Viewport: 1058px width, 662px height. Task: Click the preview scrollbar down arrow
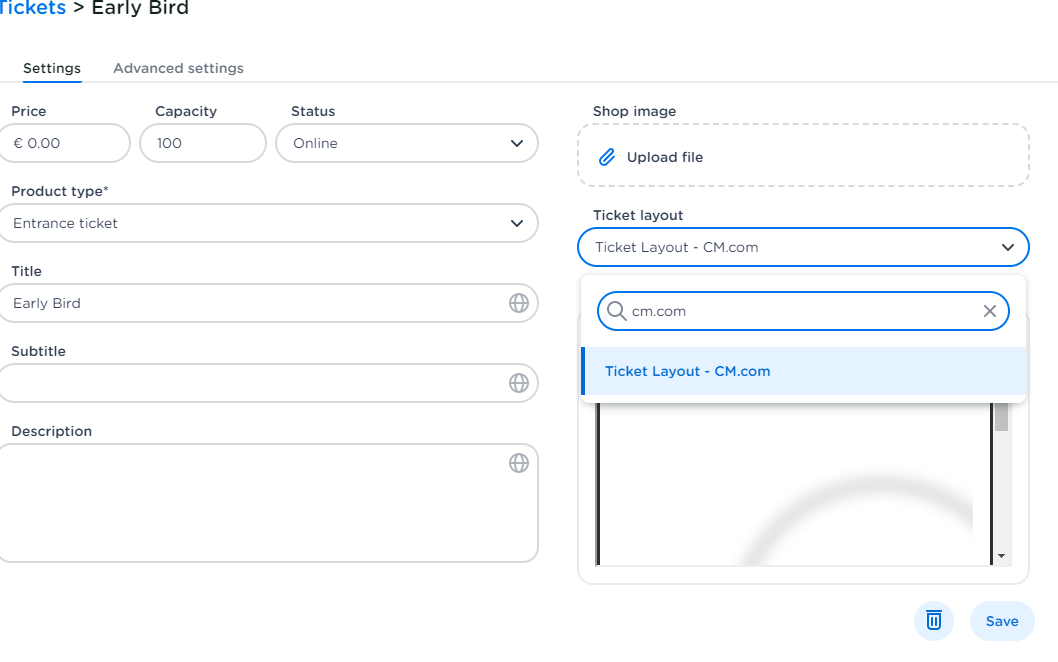click(x=1001, y=556)
